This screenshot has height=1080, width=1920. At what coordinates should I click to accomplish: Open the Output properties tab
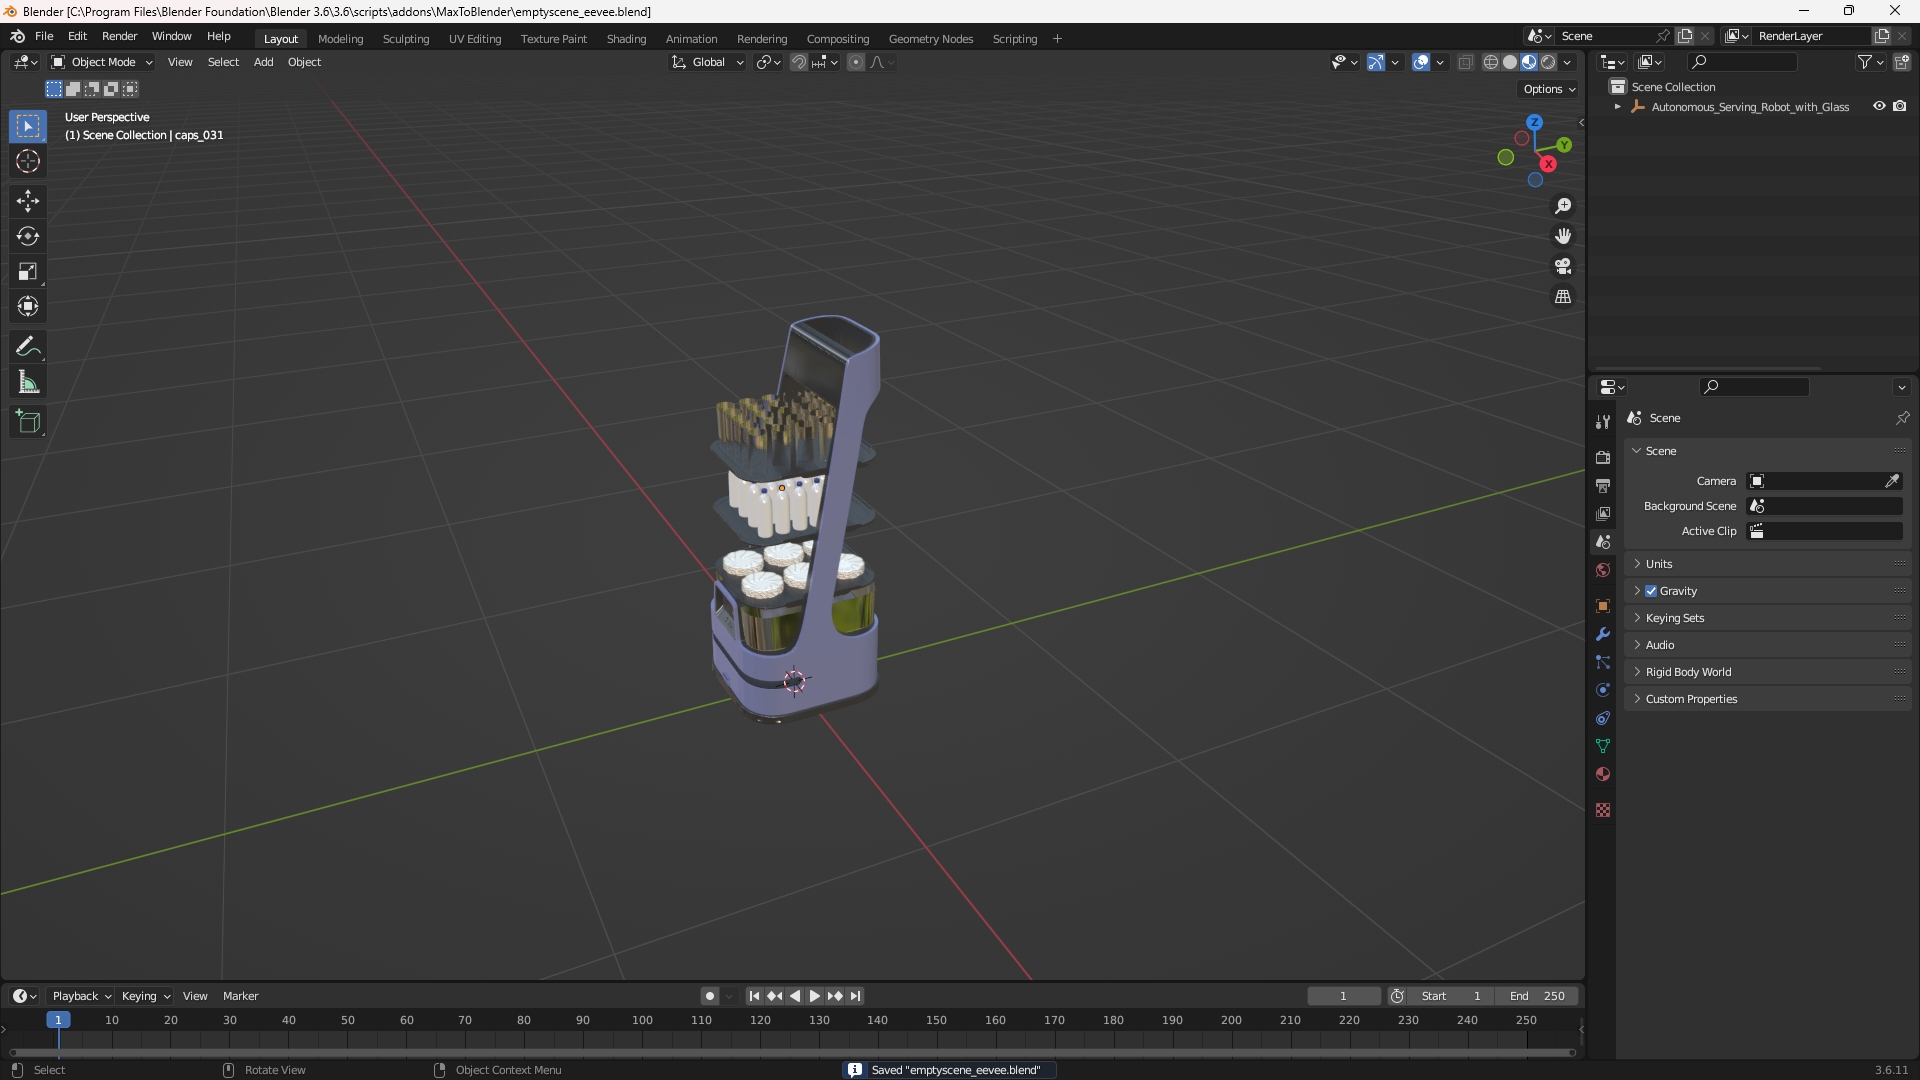tap(1603, 485)
